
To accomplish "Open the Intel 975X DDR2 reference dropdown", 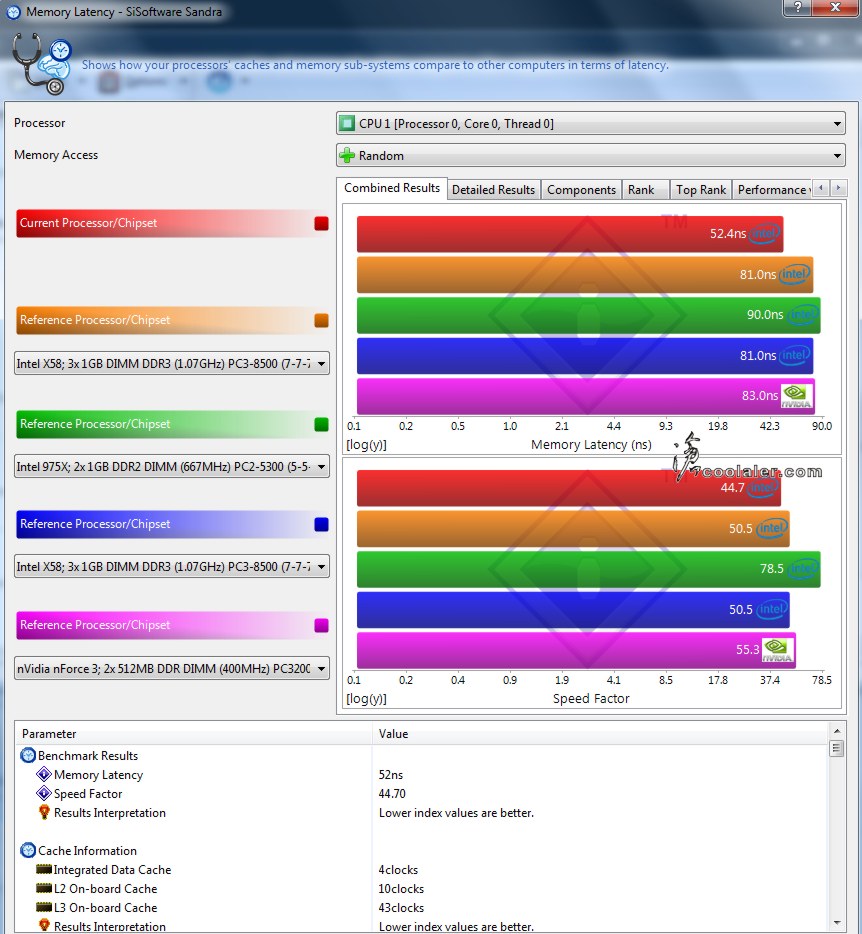I will [x=172, y=466].
